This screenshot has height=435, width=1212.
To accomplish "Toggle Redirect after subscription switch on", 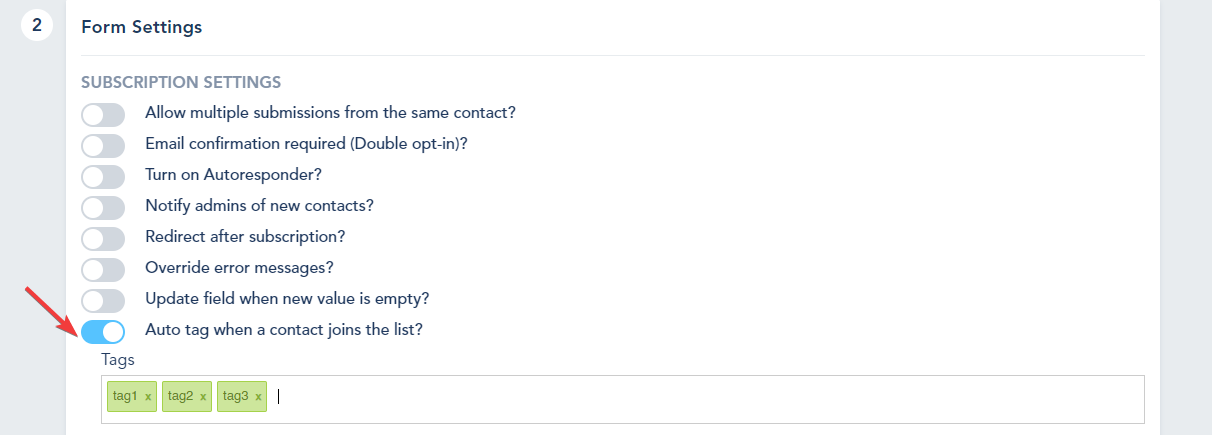I will pyautogui.click(x=103, y=239).
